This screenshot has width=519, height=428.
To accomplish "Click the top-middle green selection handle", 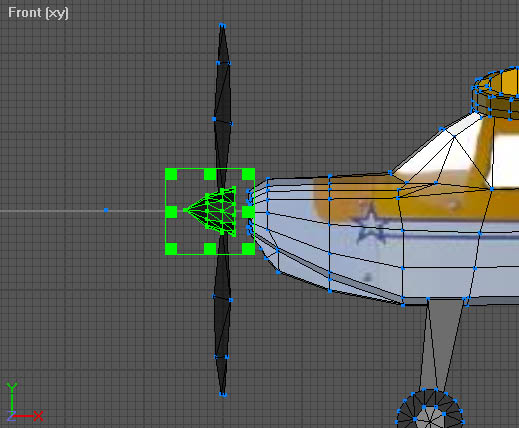I will pyautogui.click(x=210, y=174).
